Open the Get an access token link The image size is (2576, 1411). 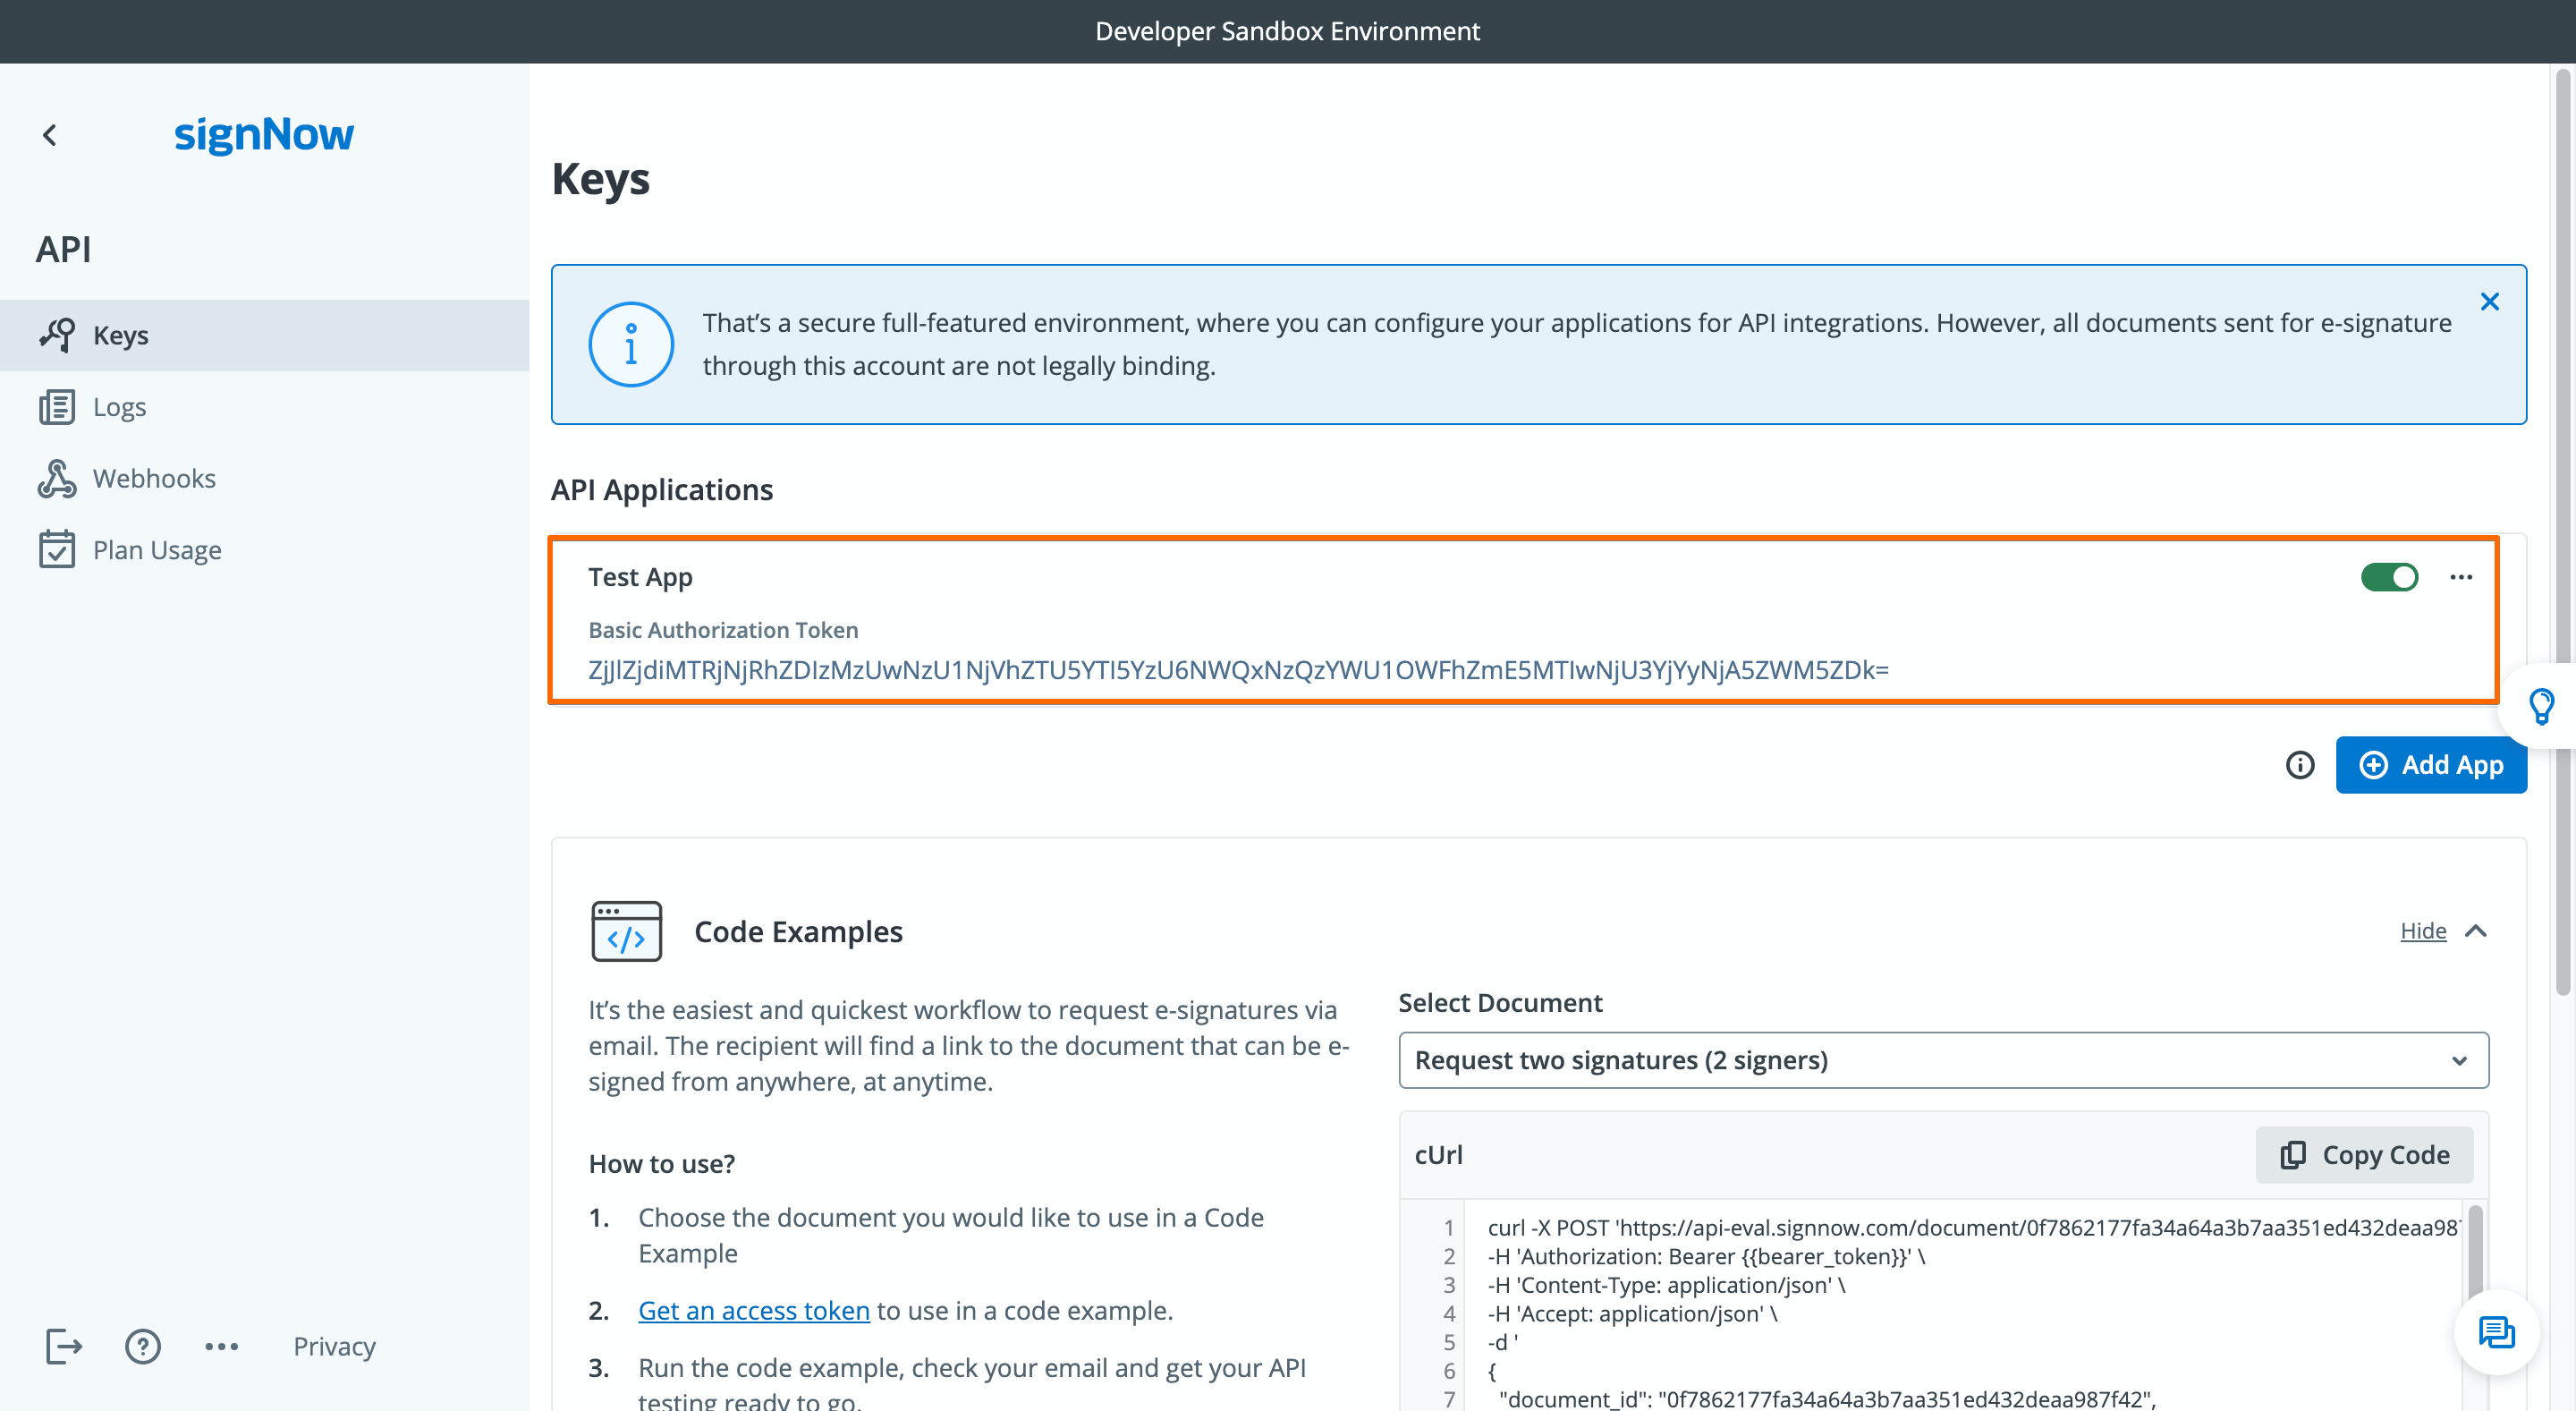(753, 1310)
